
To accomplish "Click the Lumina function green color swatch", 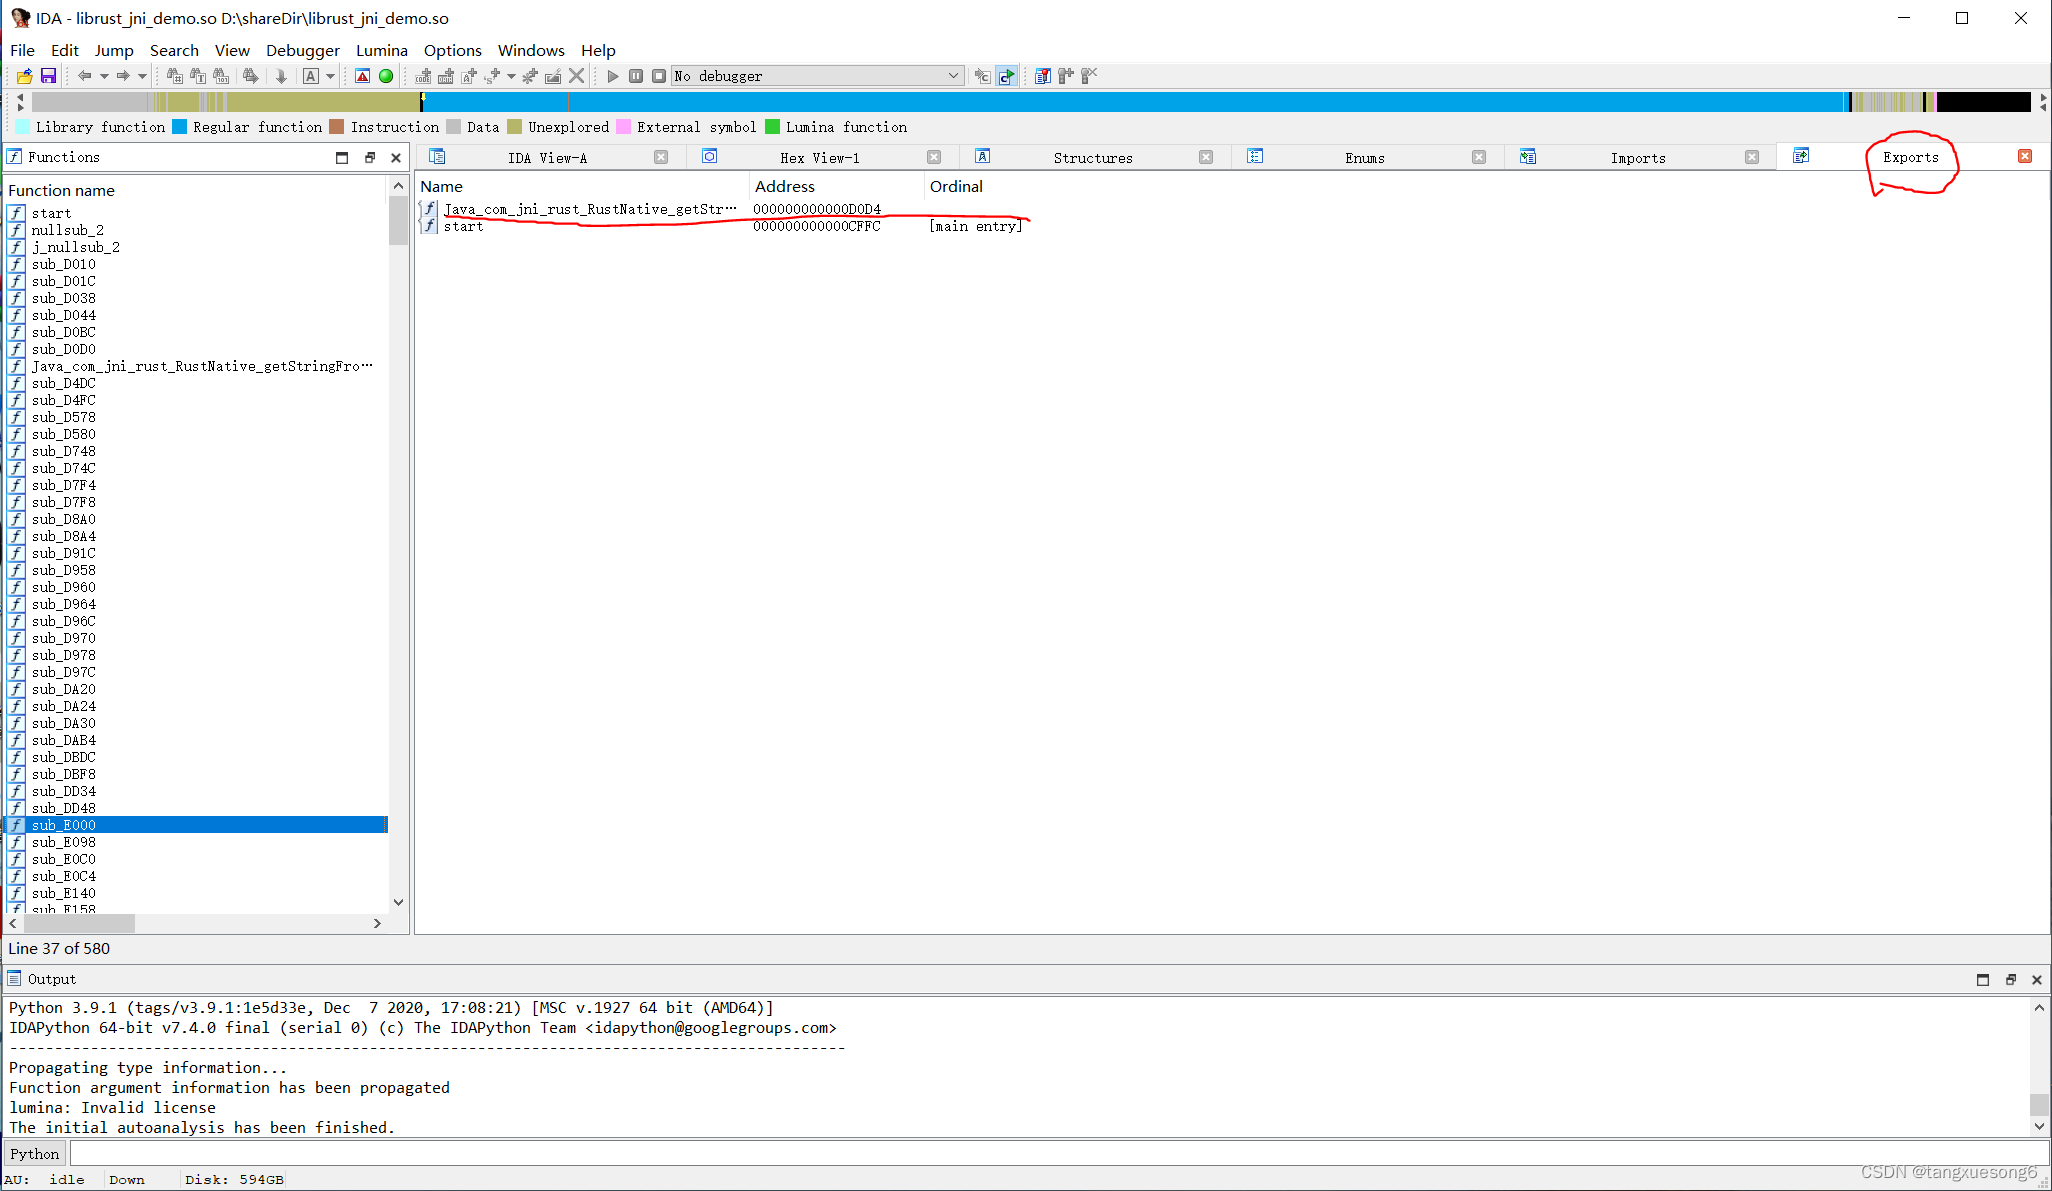I will tap(772, 126).
